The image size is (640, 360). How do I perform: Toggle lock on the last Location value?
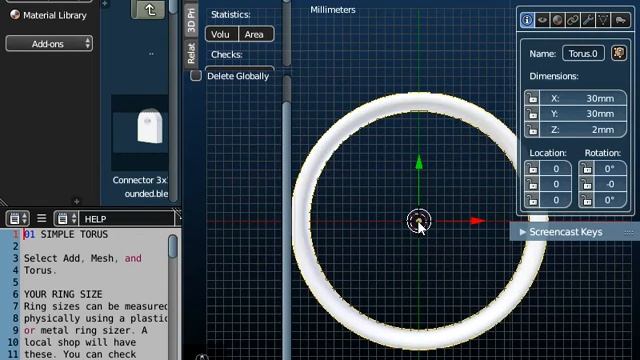coord(532,200)
